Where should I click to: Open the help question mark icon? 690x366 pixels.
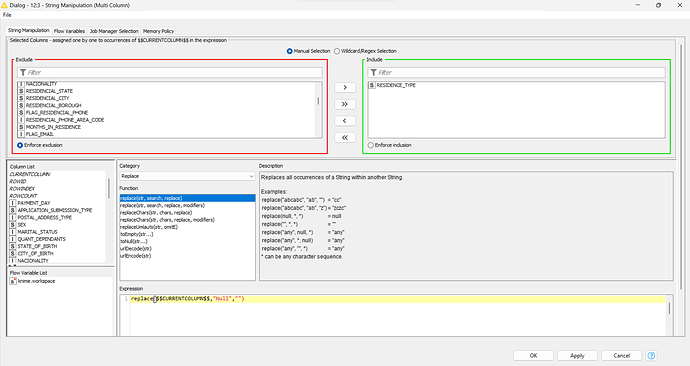coord(651,355)
